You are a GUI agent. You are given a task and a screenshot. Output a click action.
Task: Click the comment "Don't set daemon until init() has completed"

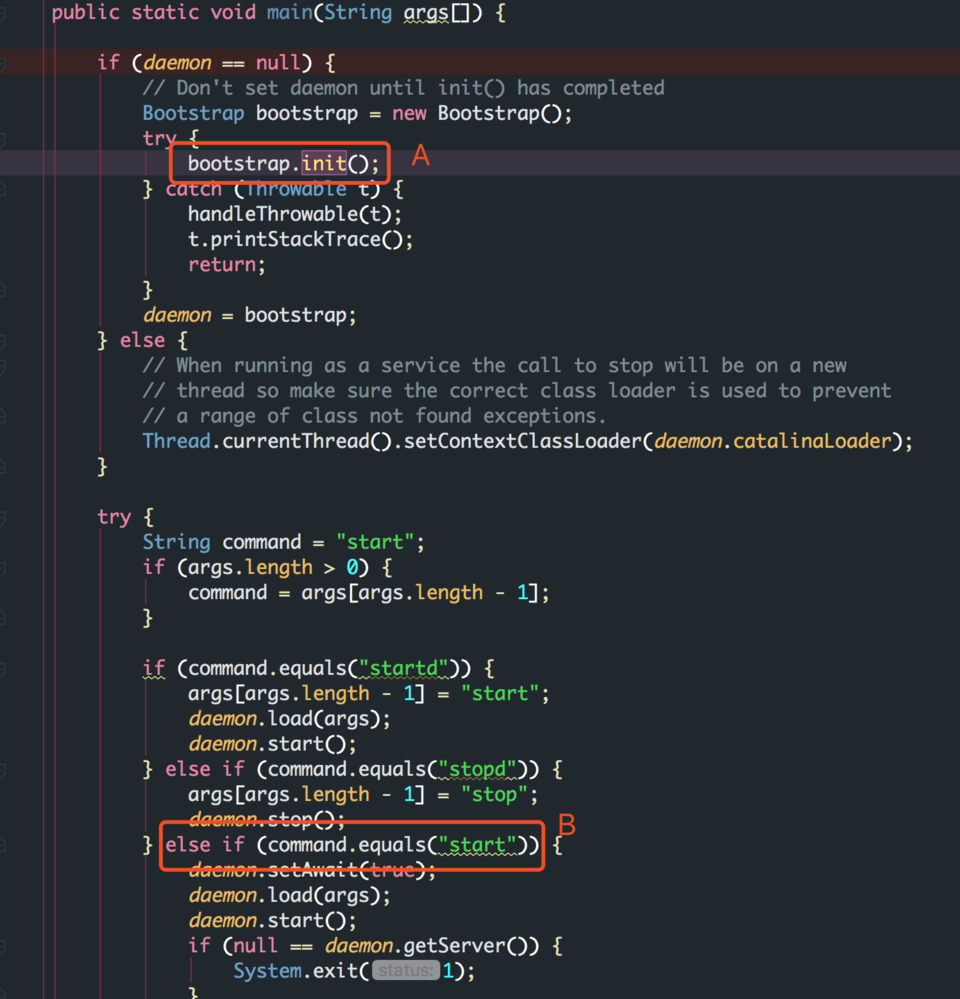403,88
